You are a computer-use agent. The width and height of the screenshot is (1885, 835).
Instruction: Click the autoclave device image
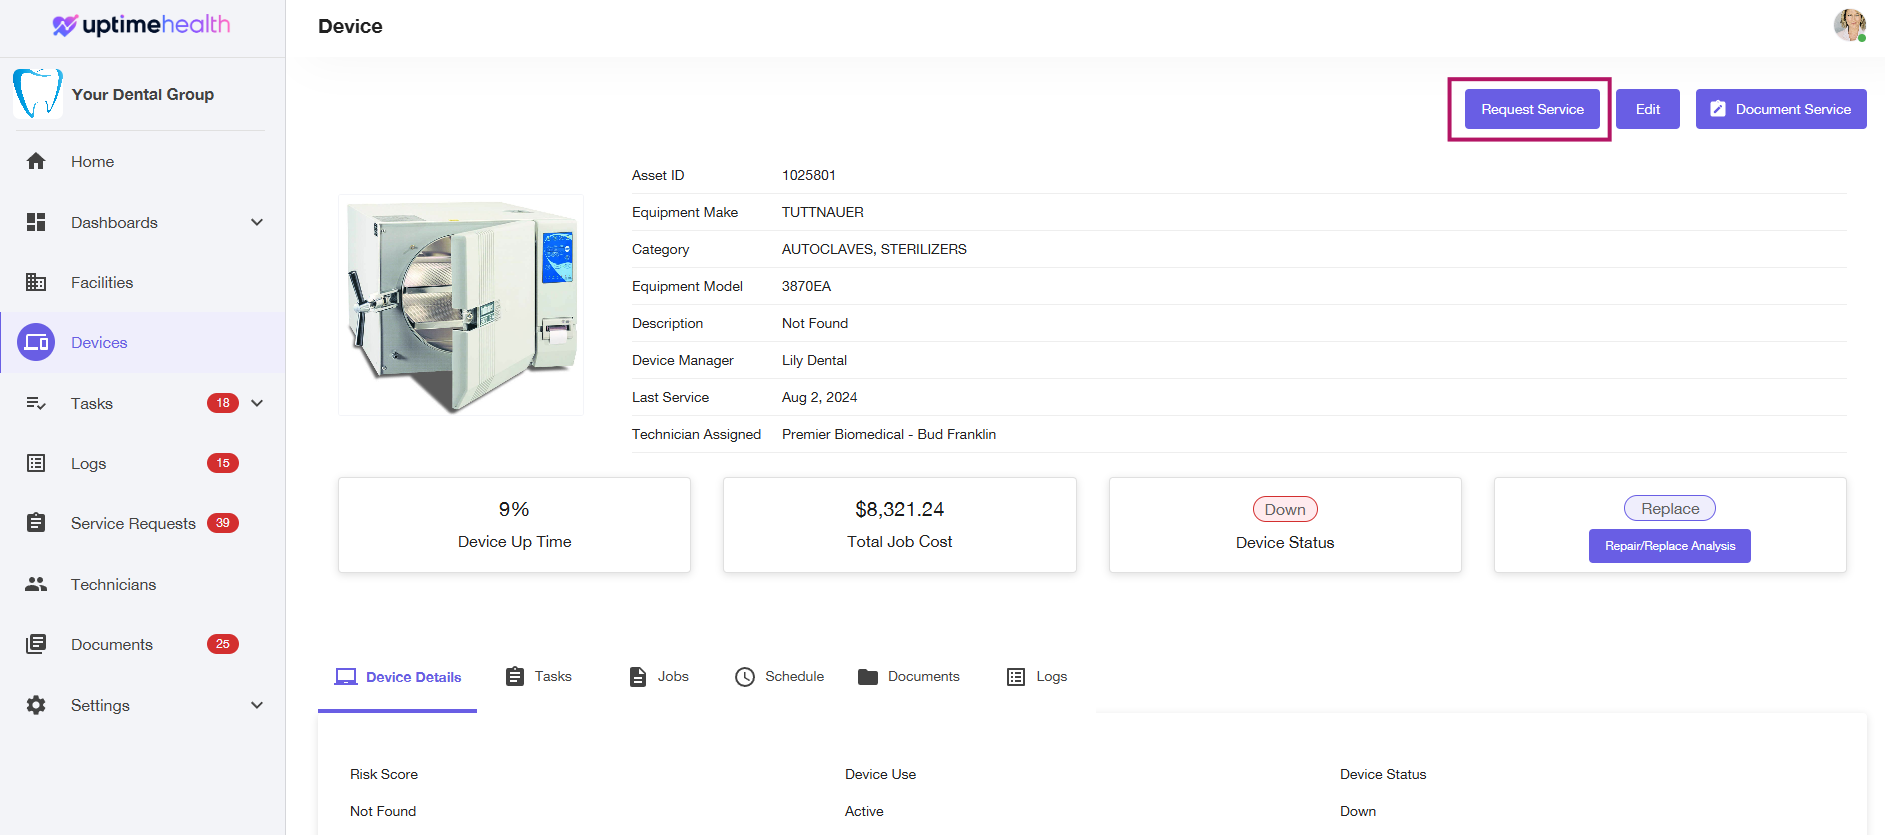click(461, 305)
